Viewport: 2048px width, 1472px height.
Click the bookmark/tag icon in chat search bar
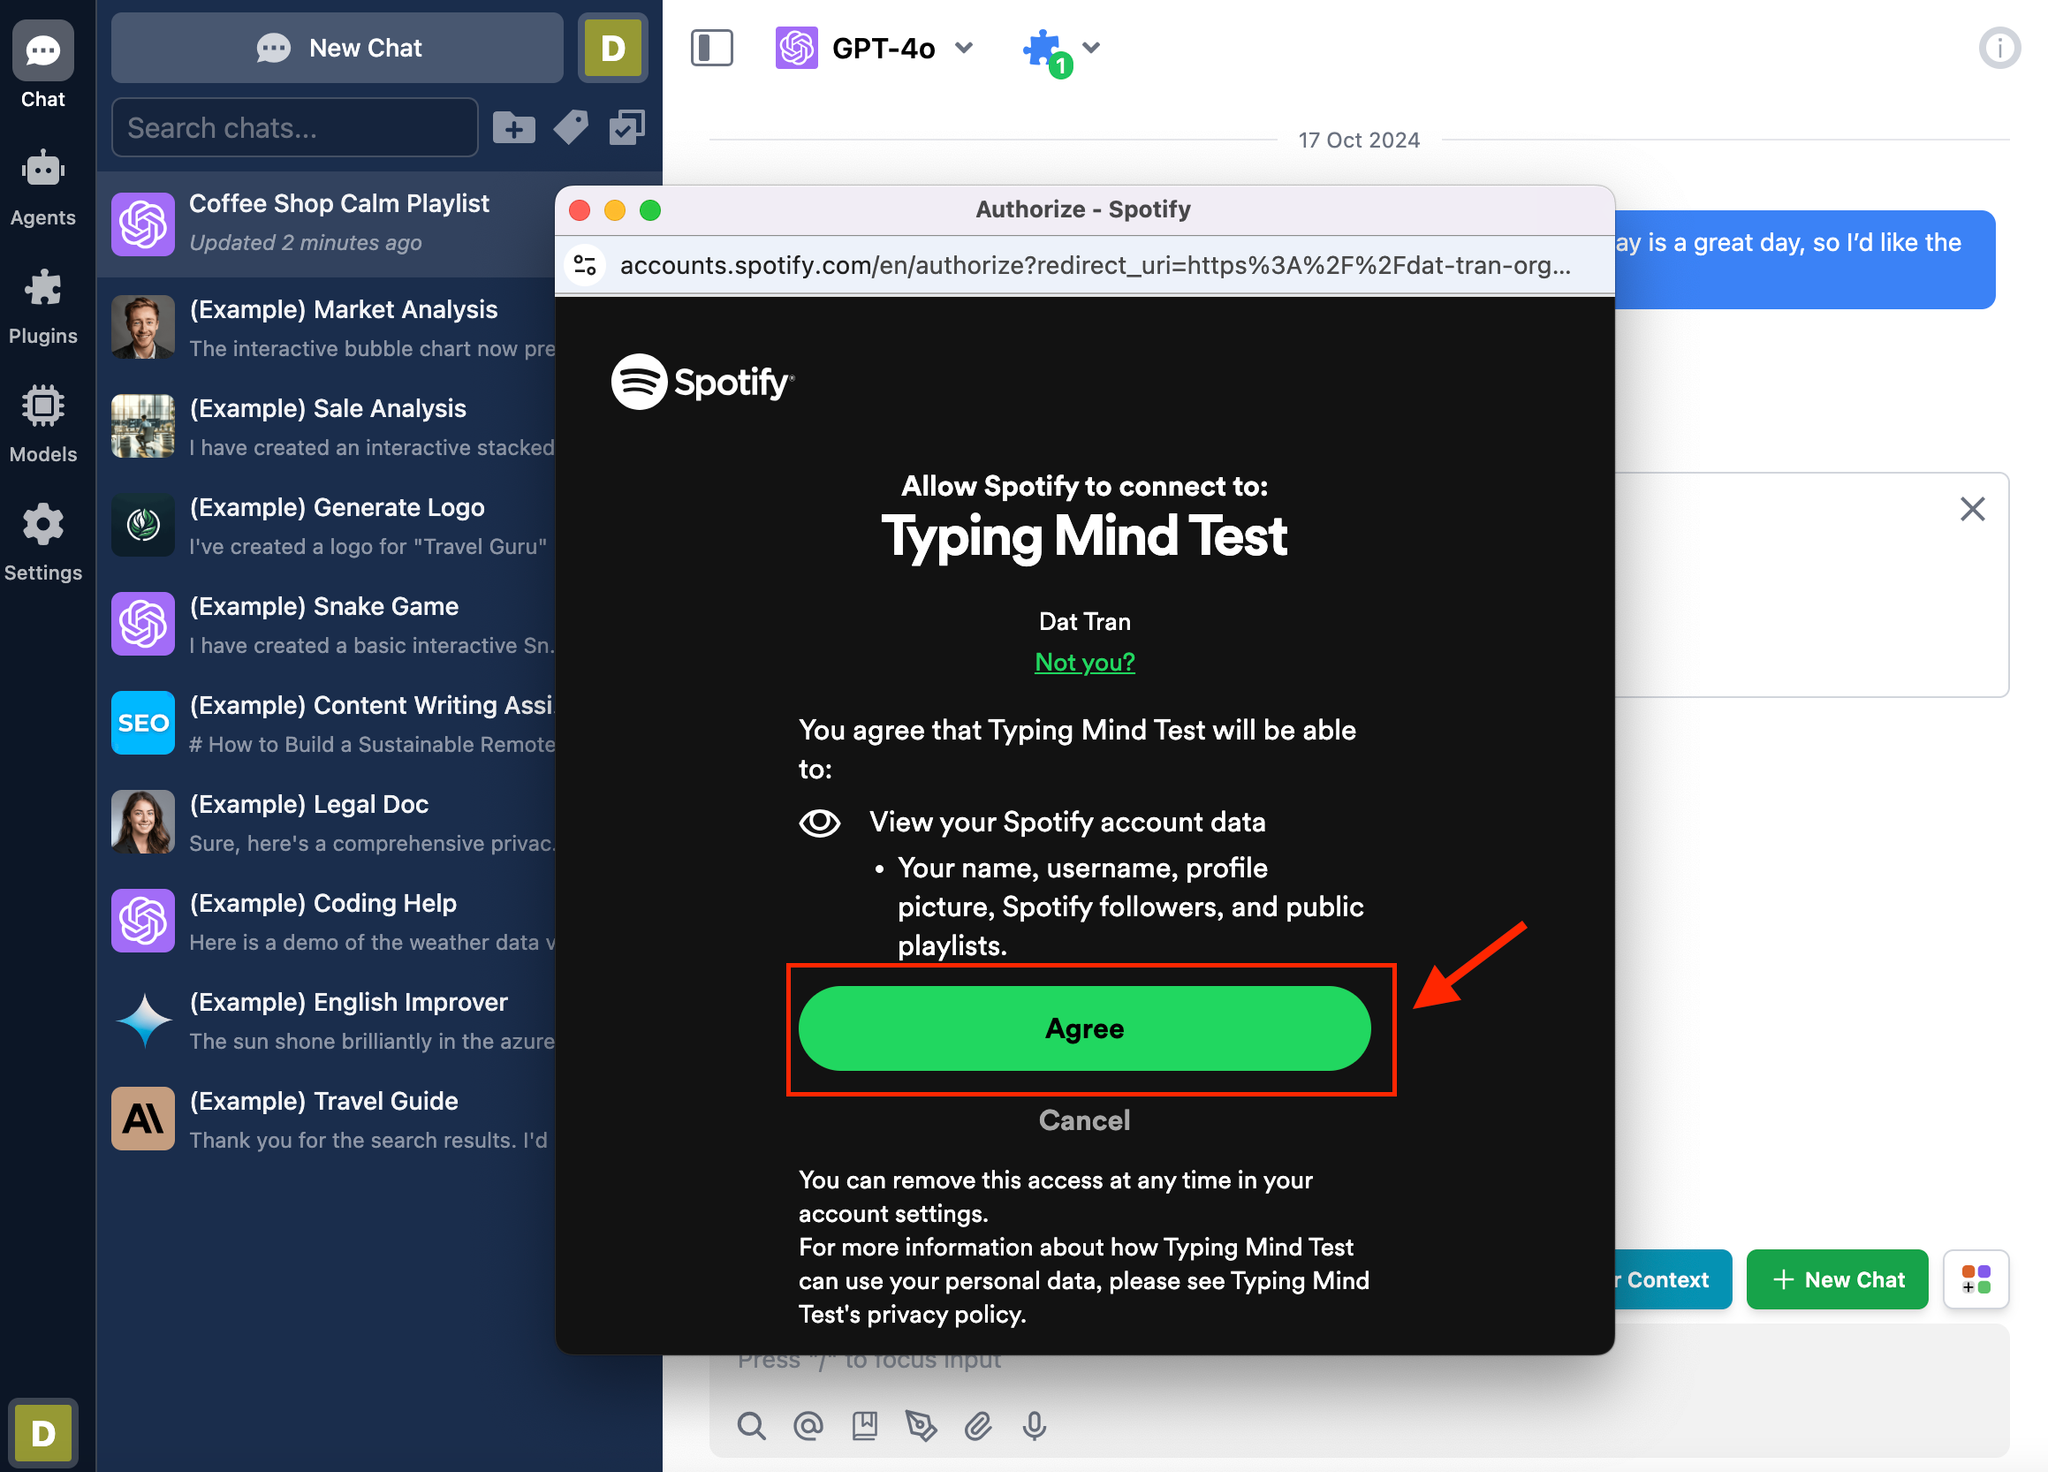point(569,127)
